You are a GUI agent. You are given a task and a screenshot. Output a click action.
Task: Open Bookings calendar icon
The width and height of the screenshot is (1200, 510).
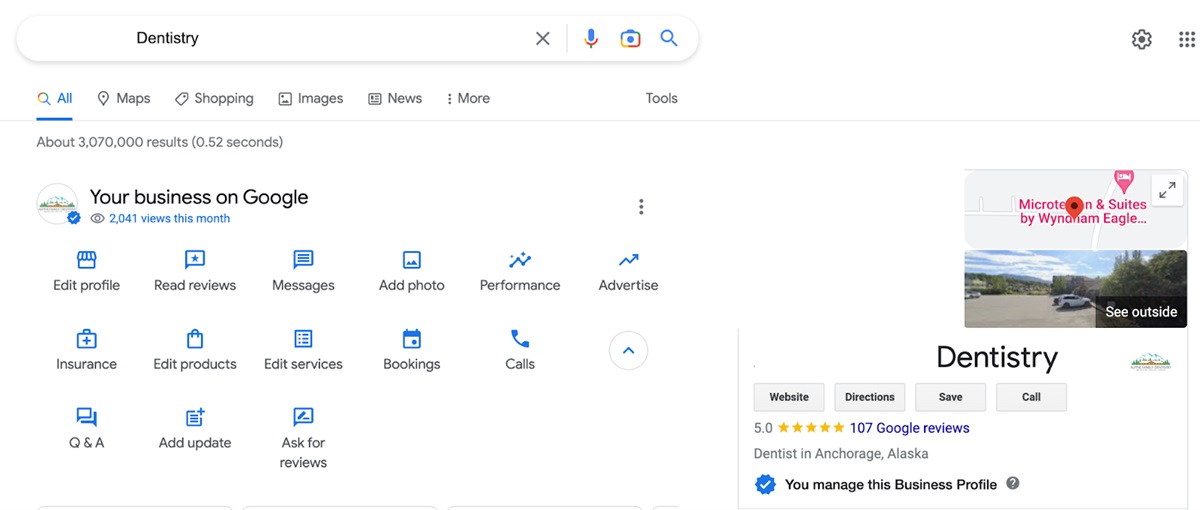point(412,339)
